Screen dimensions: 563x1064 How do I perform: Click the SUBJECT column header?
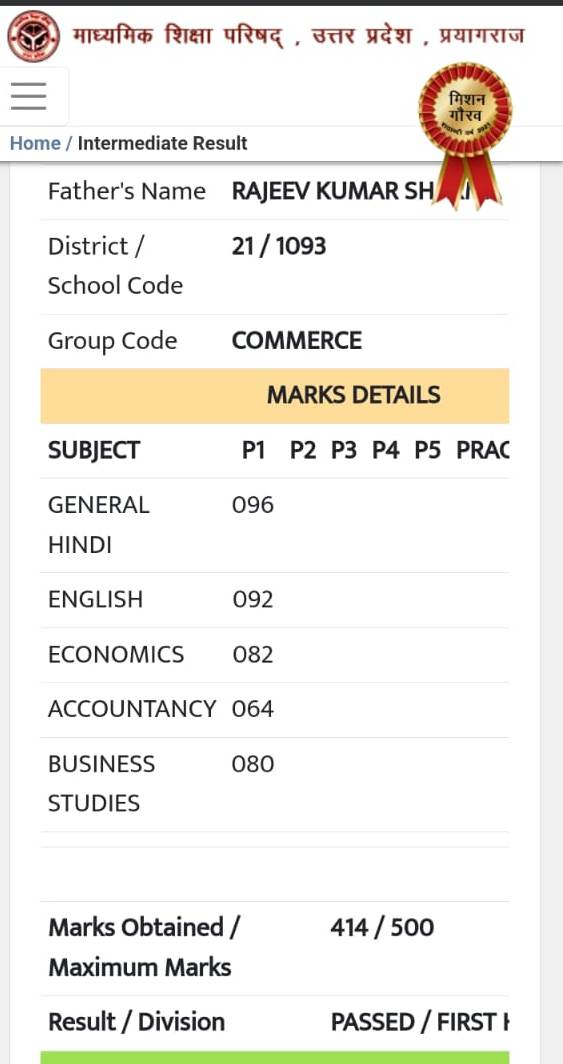94,451
